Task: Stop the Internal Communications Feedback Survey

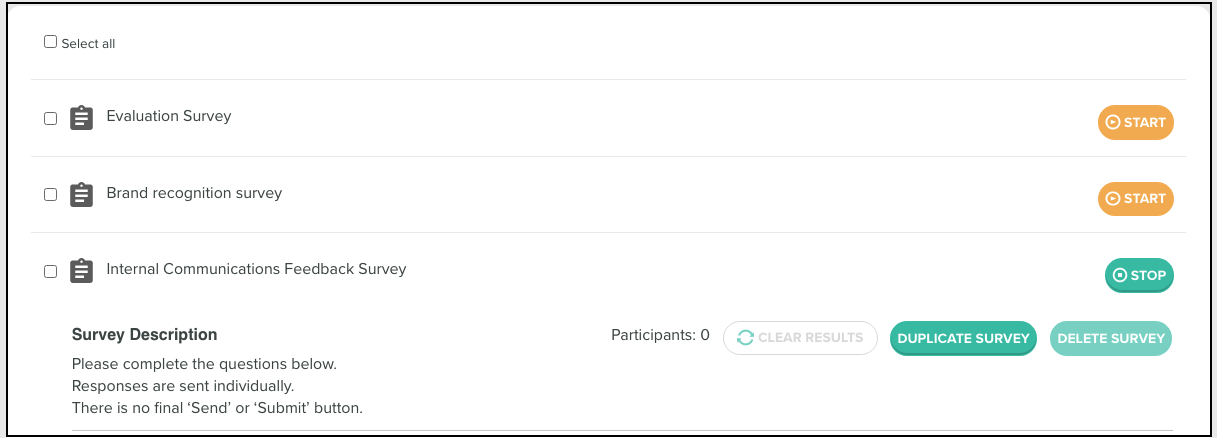Action: coord(1139,275)
